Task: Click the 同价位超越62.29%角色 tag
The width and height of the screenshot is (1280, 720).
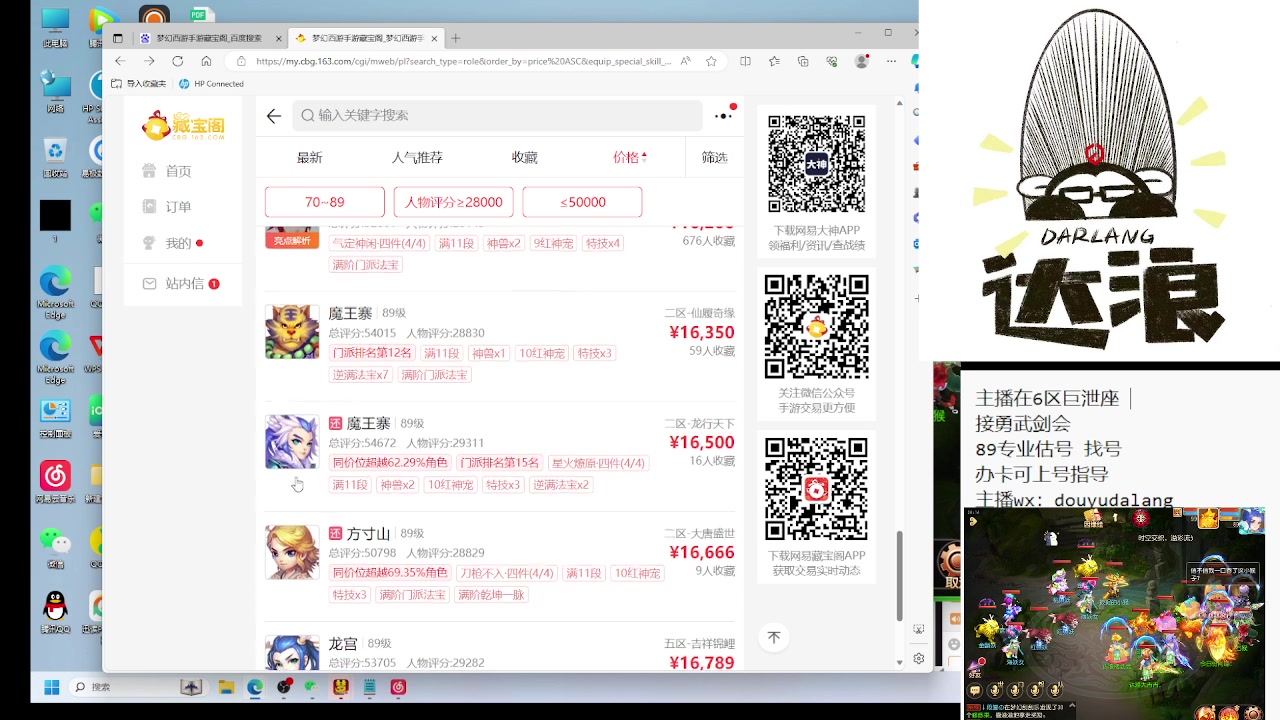Action: [390, 463]
